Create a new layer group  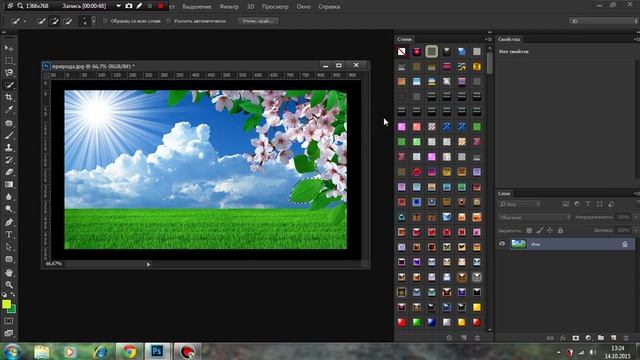(x=601, y=338)
